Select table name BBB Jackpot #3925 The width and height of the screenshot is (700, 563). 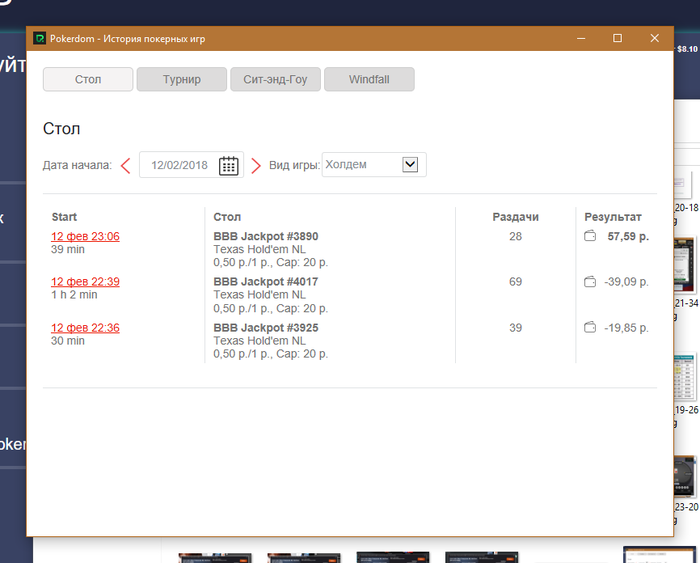coord(266,328)
